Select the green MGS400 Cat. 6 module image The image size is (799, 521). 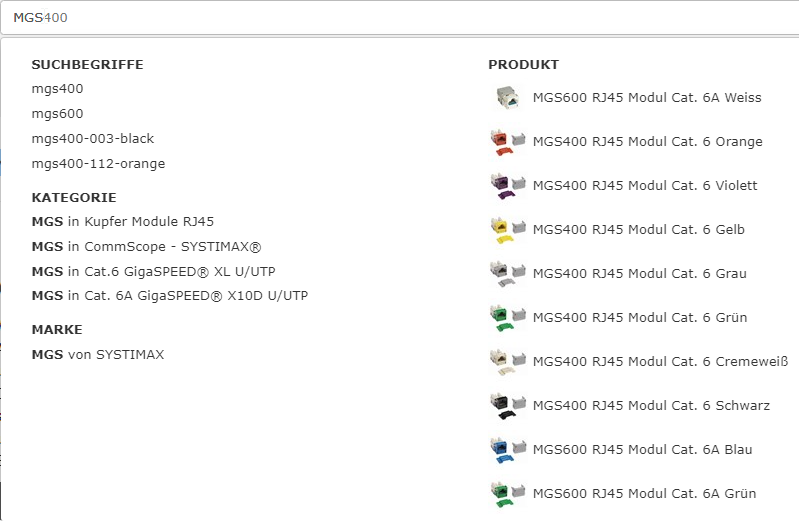[508, 318]
